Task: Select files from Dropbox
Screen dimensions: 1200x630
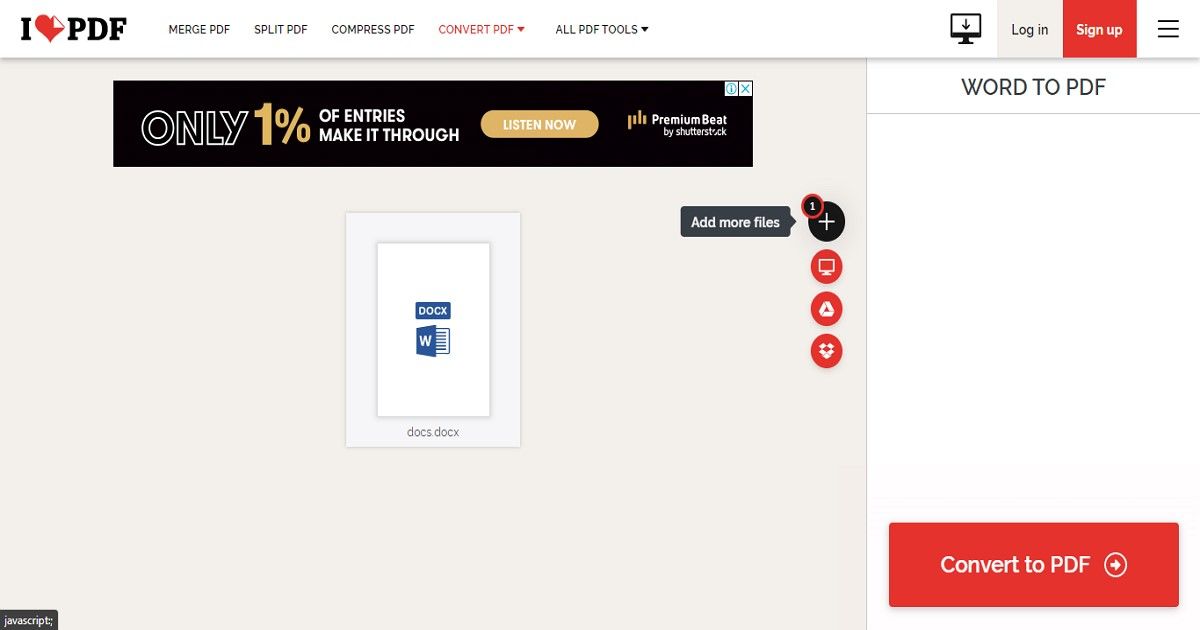Action: [826, 351]
